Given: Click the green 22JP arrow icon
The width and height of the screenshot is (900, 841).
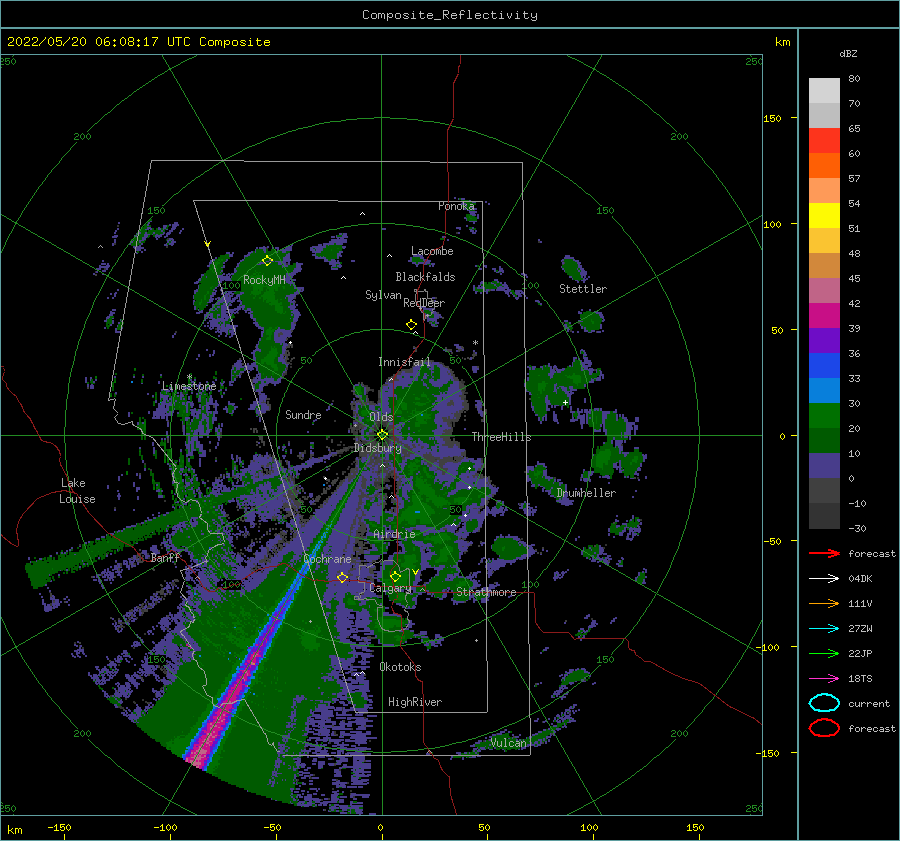Looking at the screenshot, I should [824, 653].
